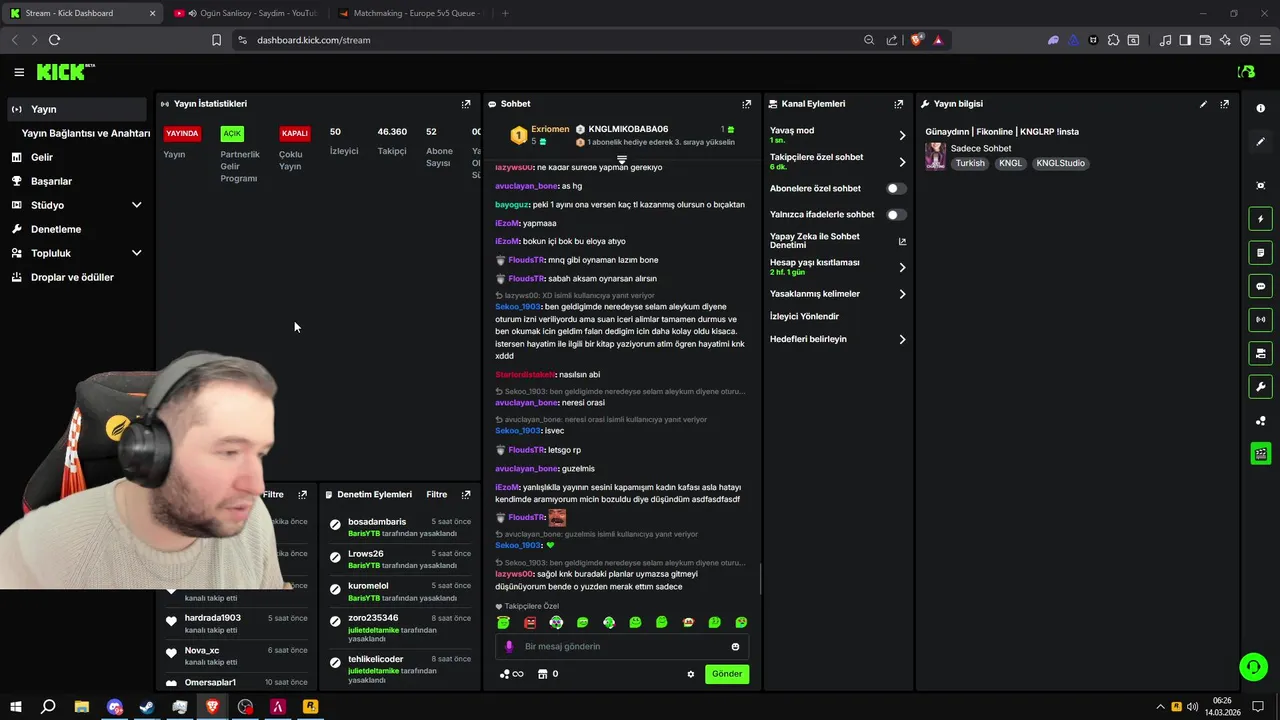This screenshot has height=720, width=1280.
Task: Click username FloudsTR saying letsgo rp
Action: point(526,450)
